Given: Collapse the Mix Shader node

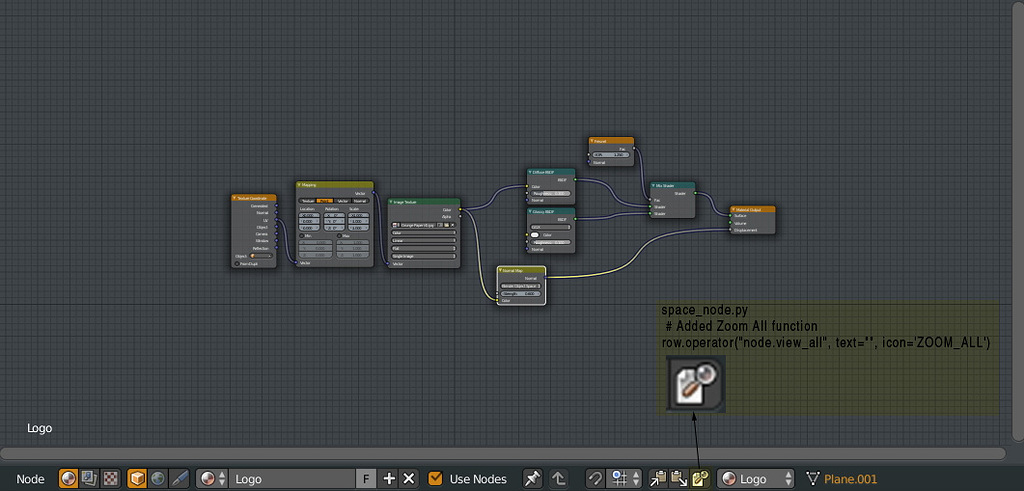Looking at the screenshot, I should (654, 186).
